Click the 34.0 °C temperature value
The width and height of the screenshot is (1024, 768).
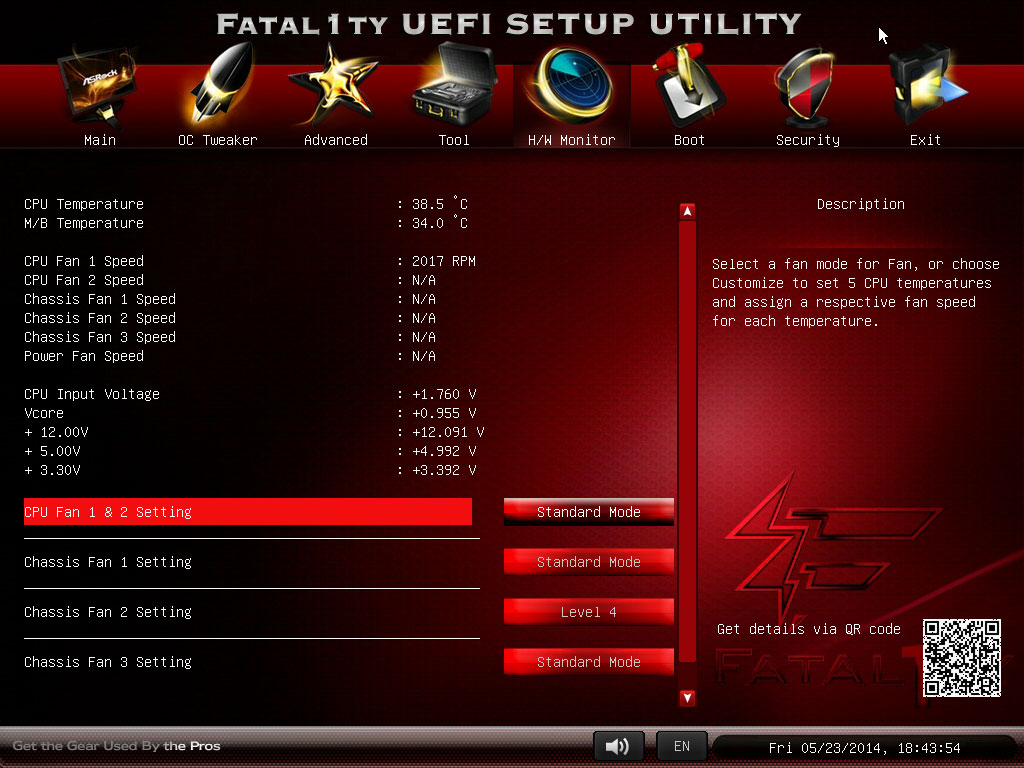pos(440,223)
